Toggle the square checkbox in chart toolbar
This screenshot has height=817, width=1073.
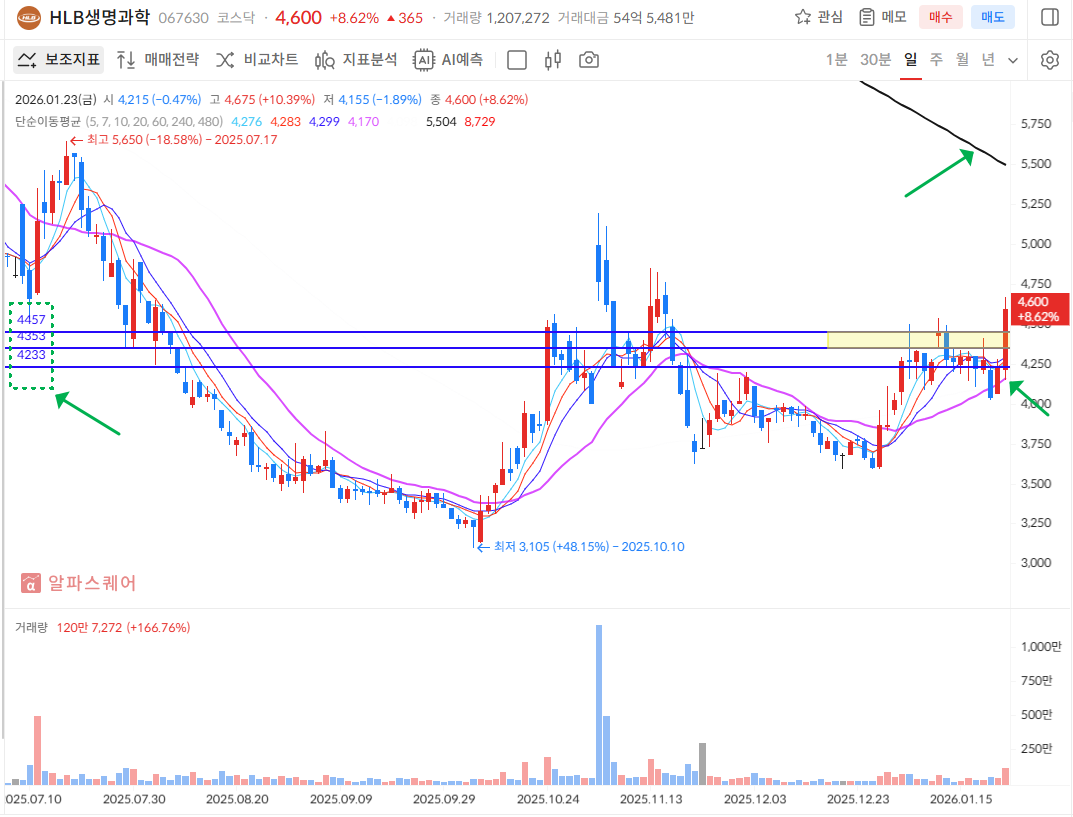coord(517,60)
